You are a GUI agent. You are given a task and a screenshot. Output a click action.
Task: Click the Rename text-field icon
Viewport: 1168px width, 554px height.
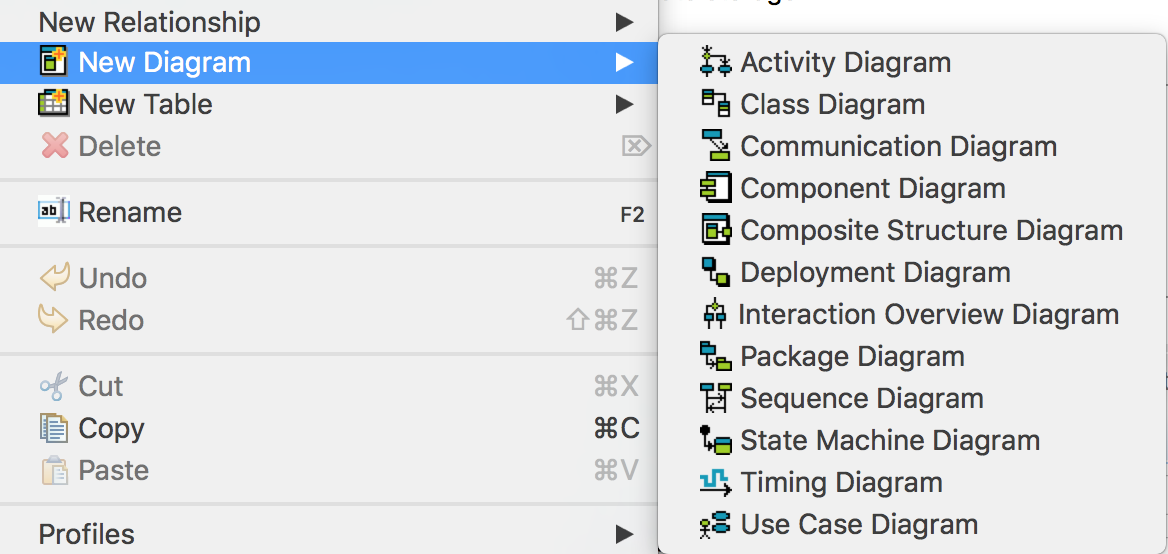click(54, 211)
